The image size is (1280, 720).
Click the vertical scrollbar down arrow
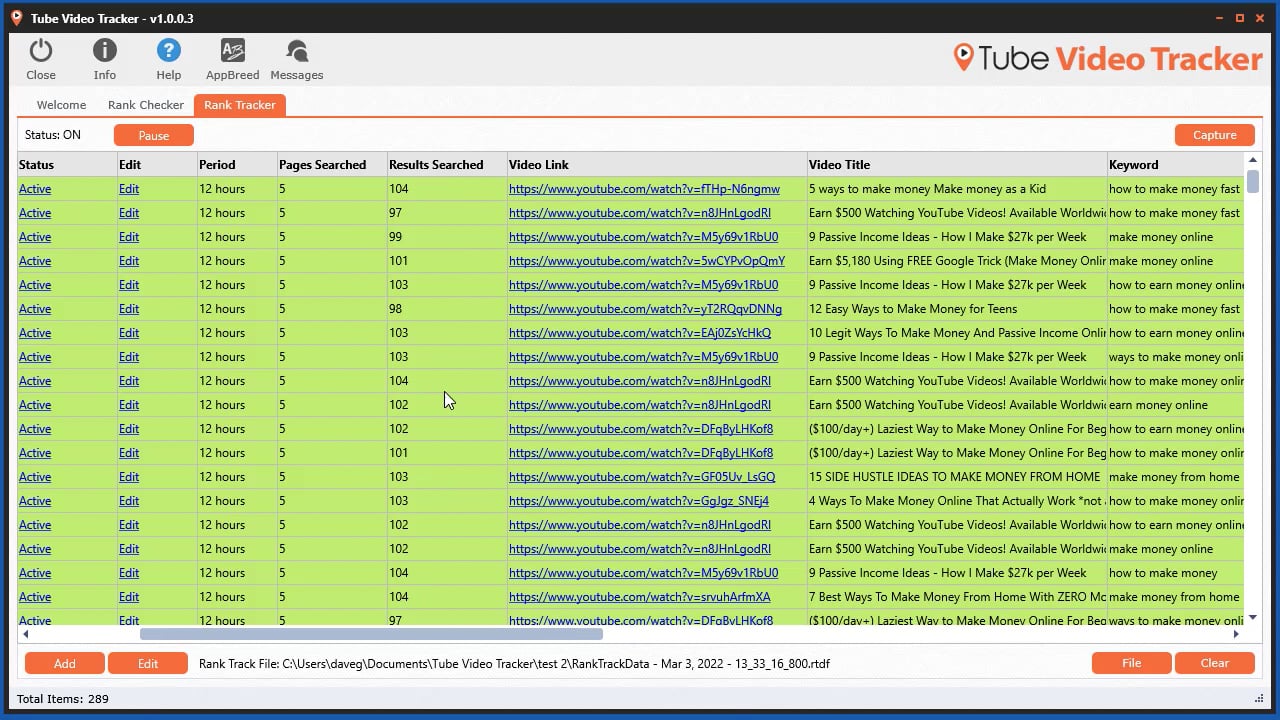click(x=1253, y=619)
